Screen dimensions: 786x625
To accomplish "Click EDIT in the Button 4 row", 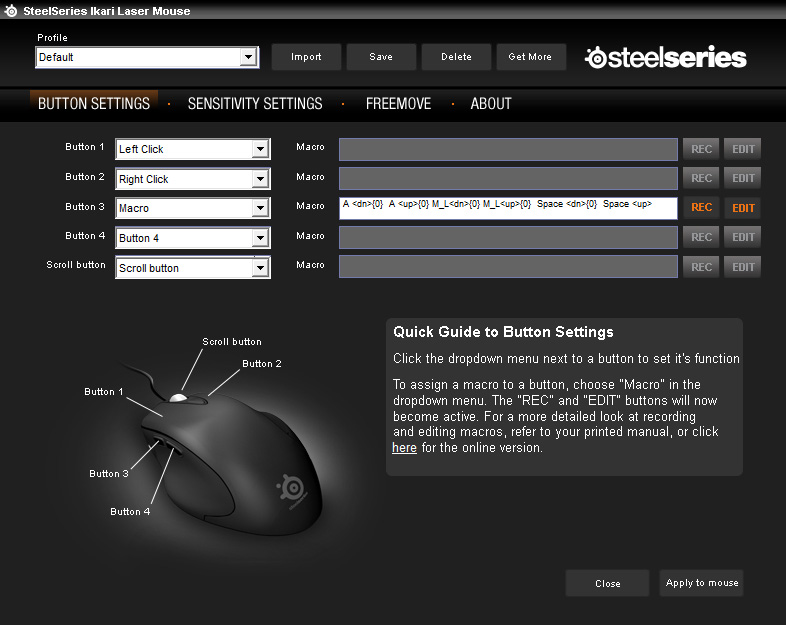I will (x=743, y=237).
